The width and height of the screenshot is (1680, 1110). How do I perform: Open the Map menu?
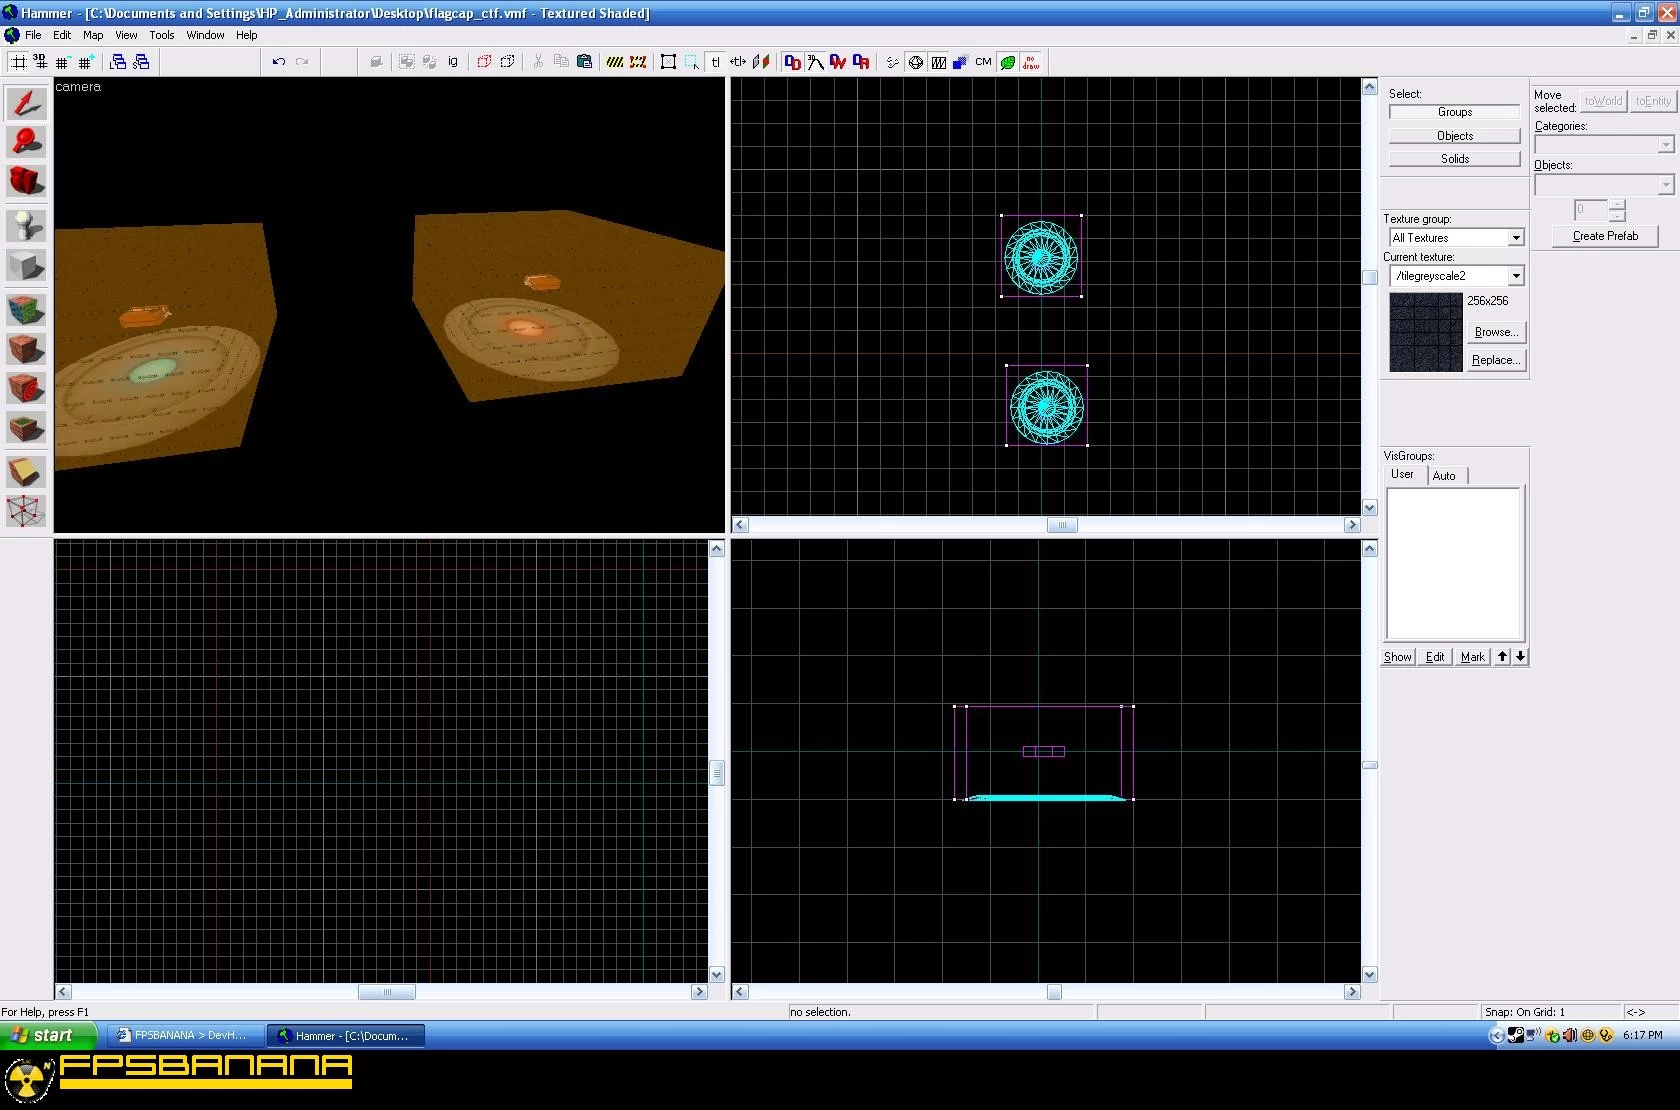tap(93, 35)
